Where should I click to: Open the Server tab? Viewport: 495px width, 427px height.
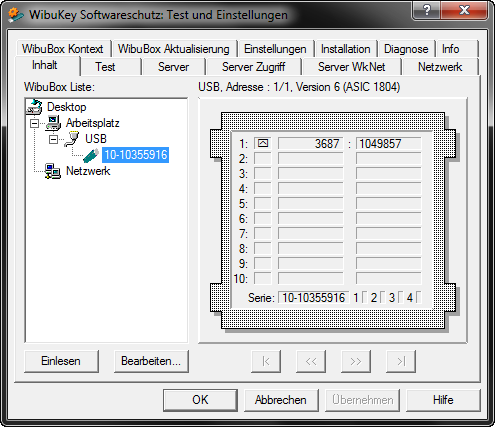pos(173,67)
